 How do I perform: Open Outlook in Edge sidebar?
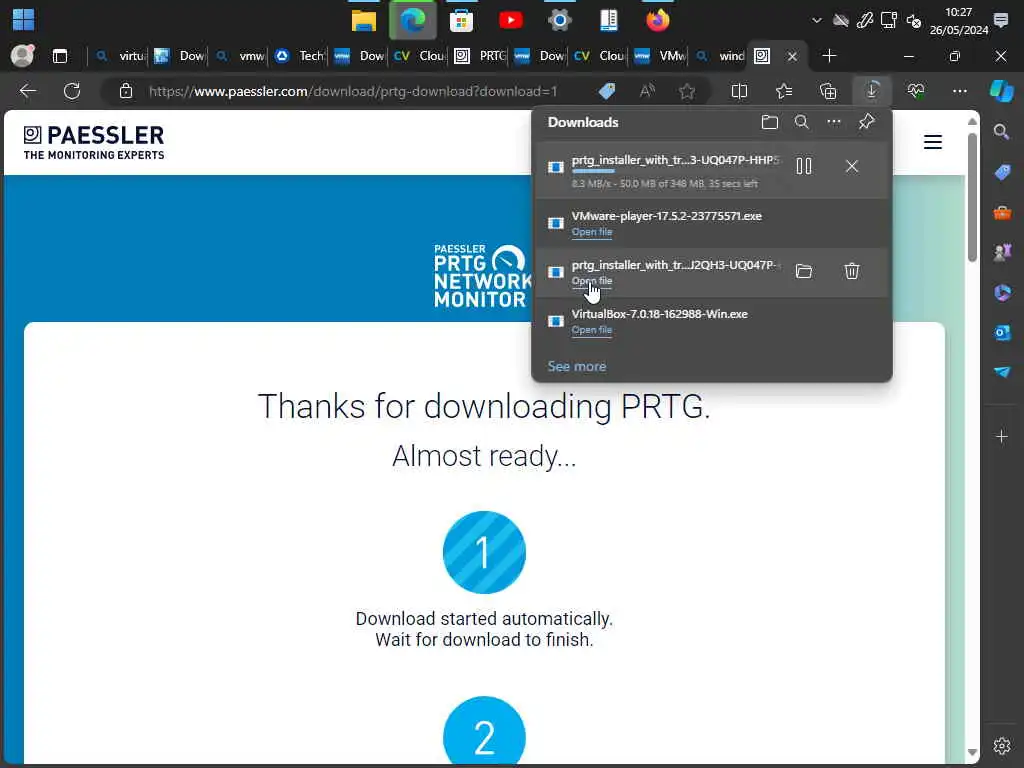[x=1002, y=332]
